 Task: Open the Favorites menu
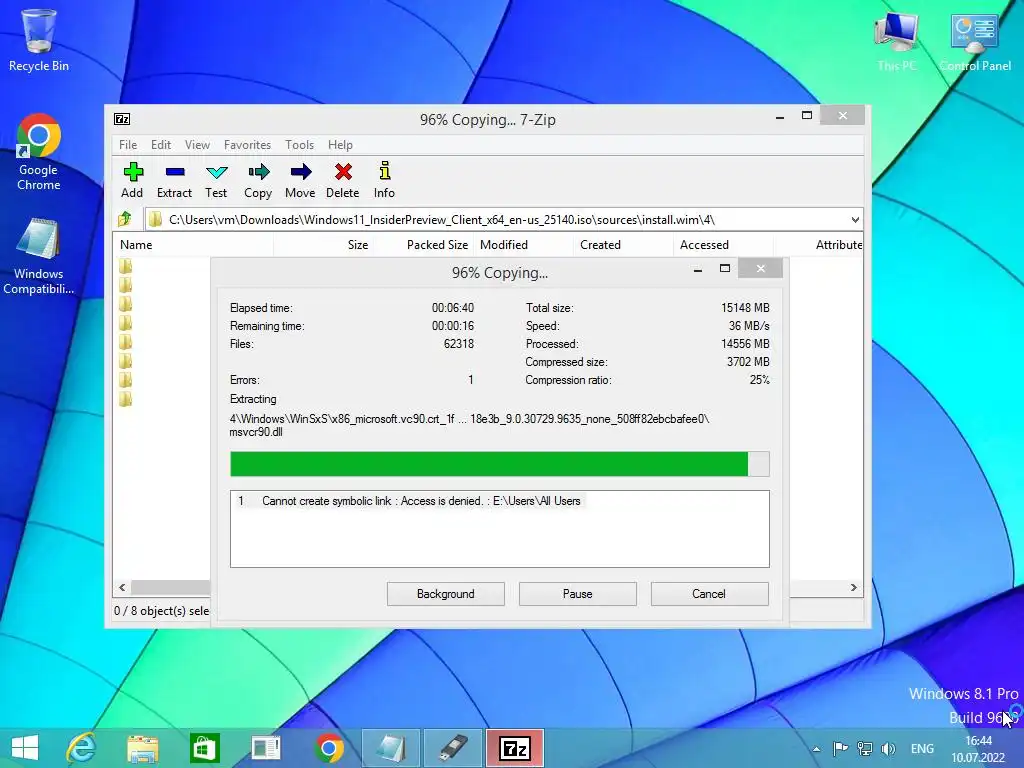247,144
